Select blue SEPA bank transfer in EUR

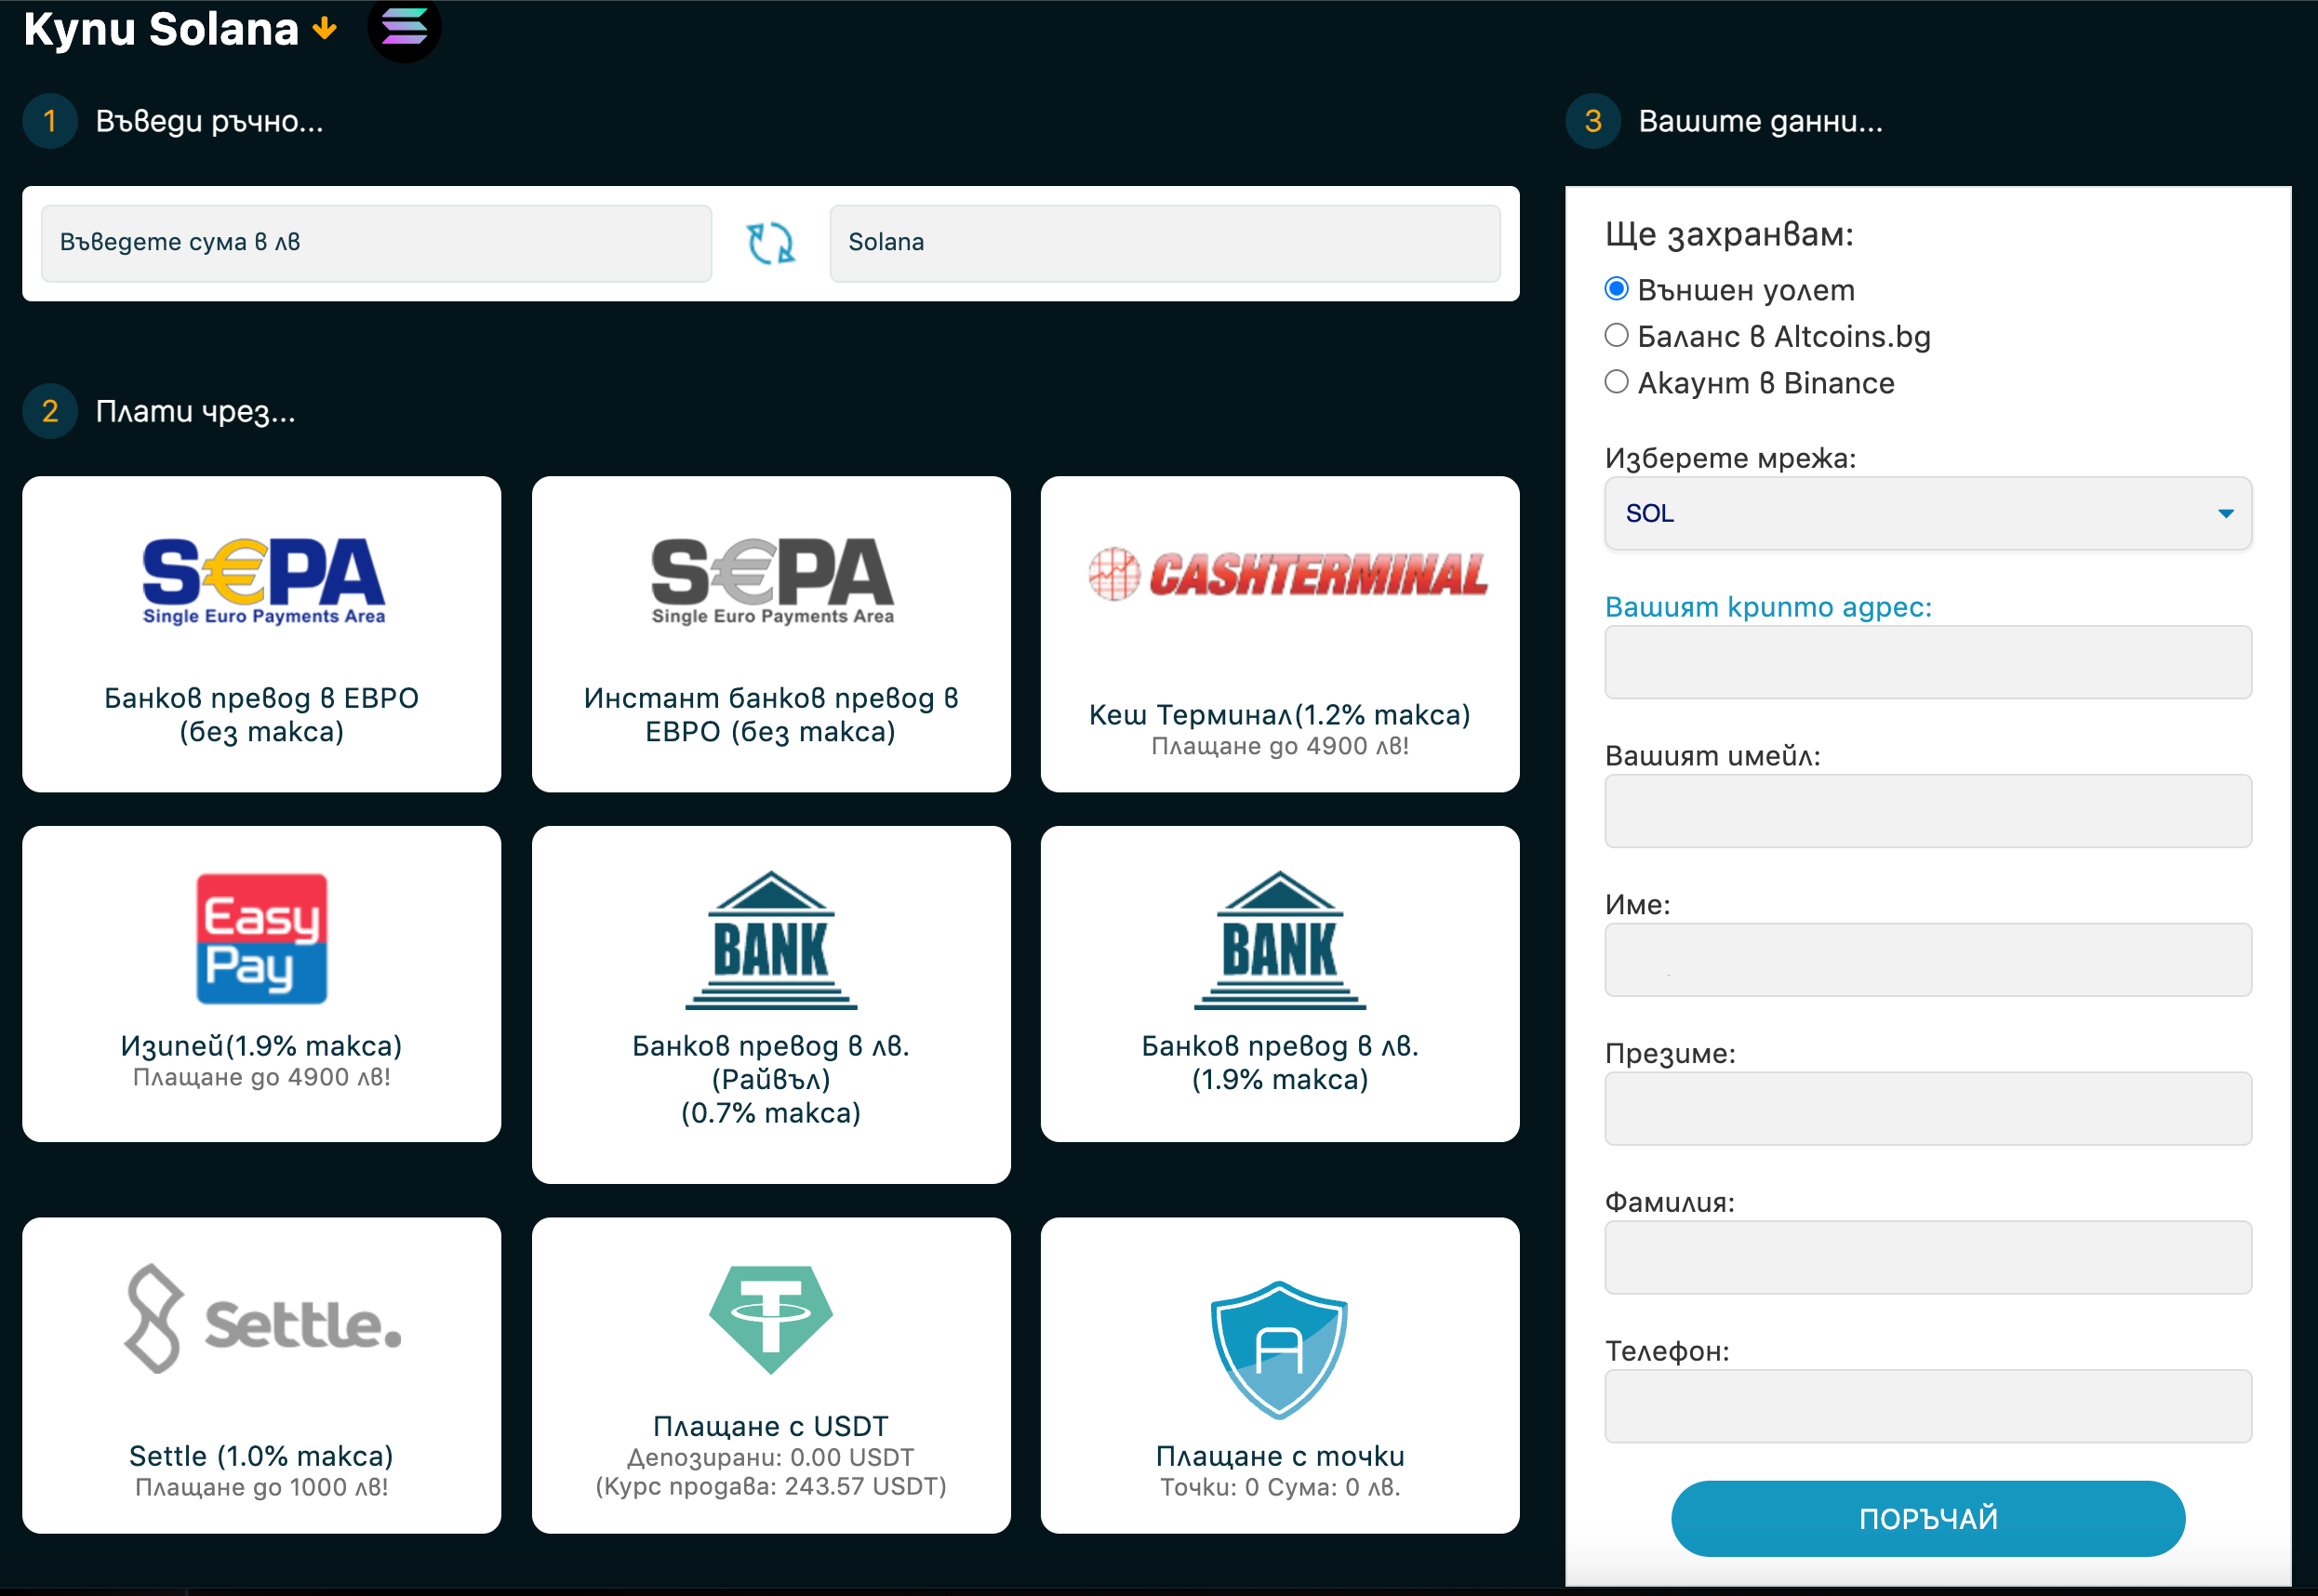[263, 581]
